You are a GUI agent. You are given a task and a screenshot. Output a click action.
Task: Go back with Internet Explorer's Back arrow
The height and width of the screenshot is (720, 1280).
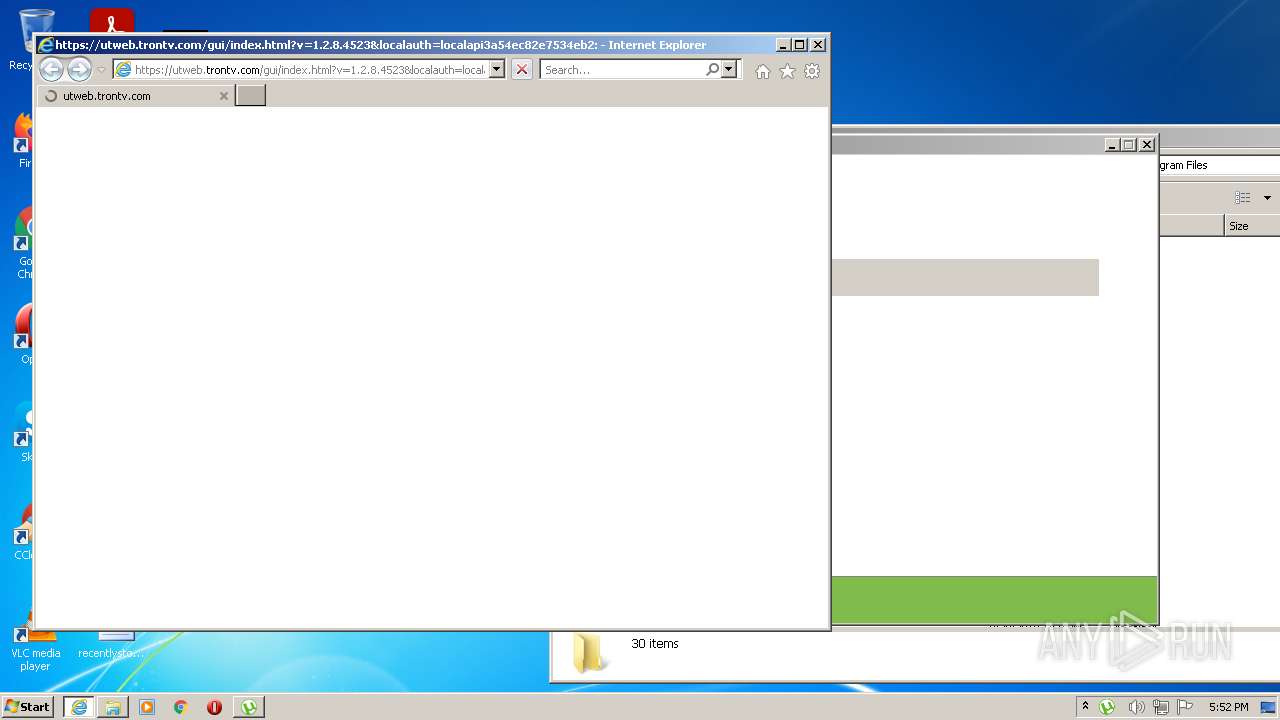(x=51, y=69)
